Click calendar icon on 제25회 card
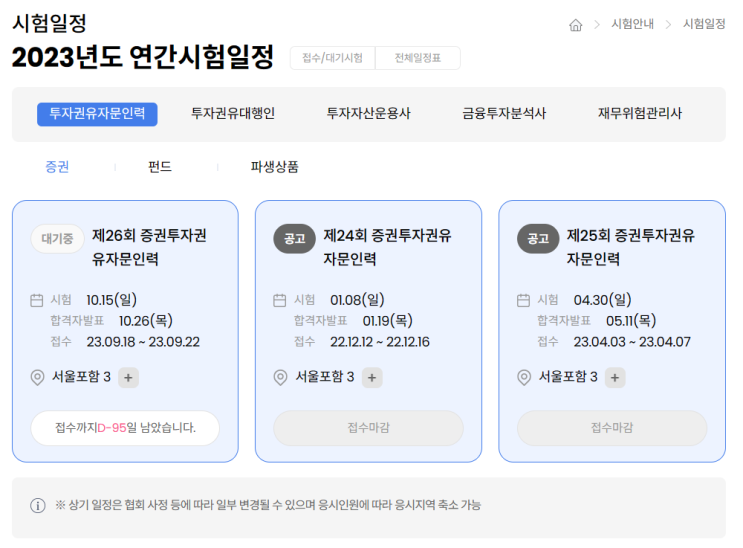 click(x=523, y=301)
